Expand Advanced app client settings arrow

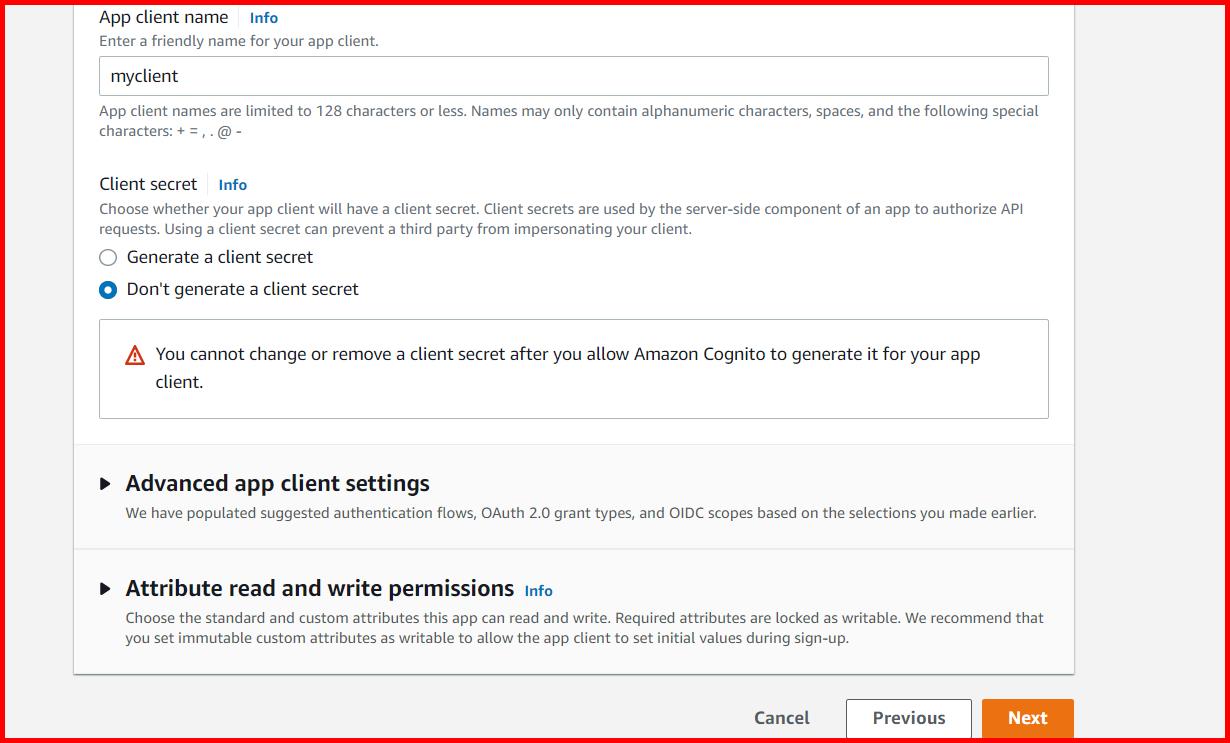pyautogui.click(x=106, y=484)
